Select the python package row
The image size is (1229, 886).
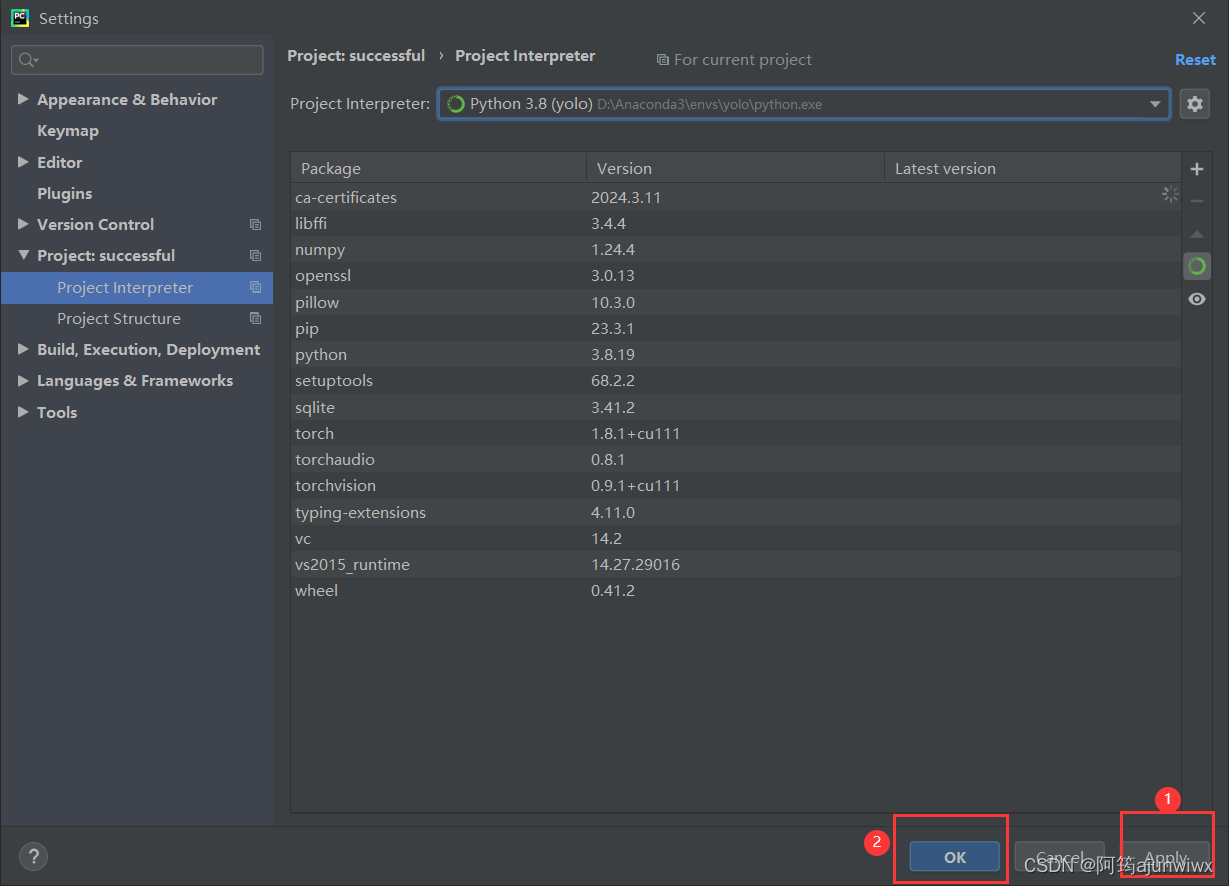click(x=736, y=354)
